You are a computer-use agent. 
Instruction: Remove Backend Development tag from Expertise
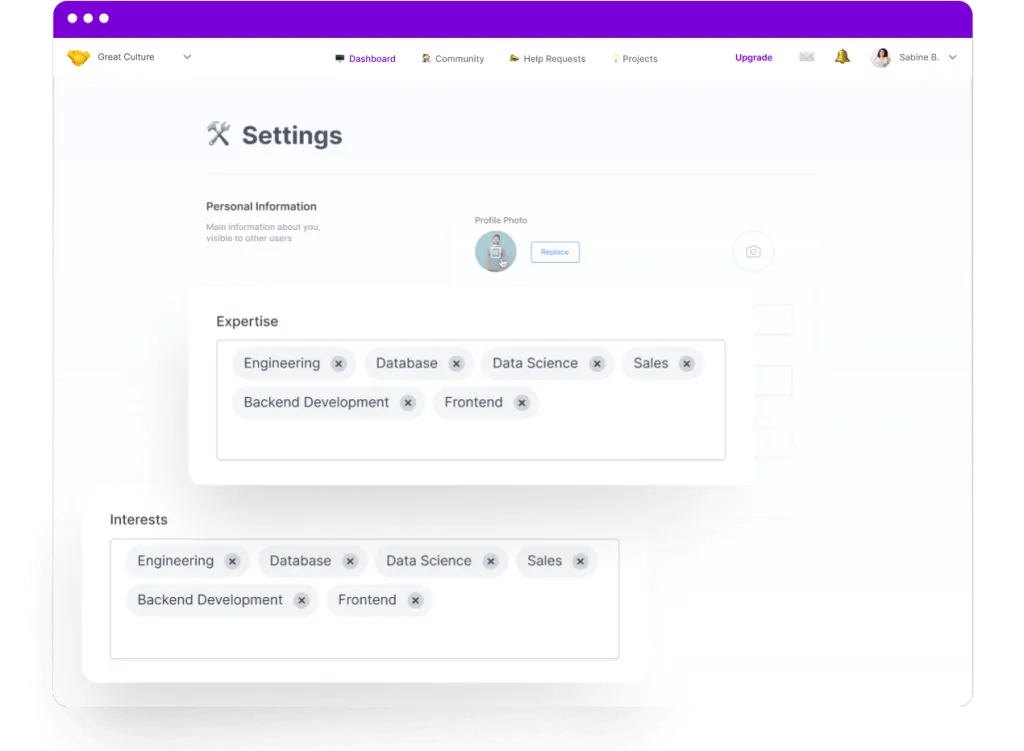[408, 403]
